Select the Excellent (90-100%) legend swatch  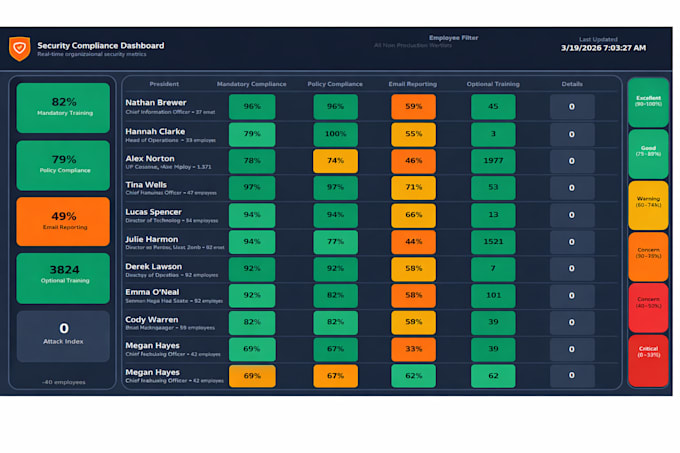click(648, 102)
